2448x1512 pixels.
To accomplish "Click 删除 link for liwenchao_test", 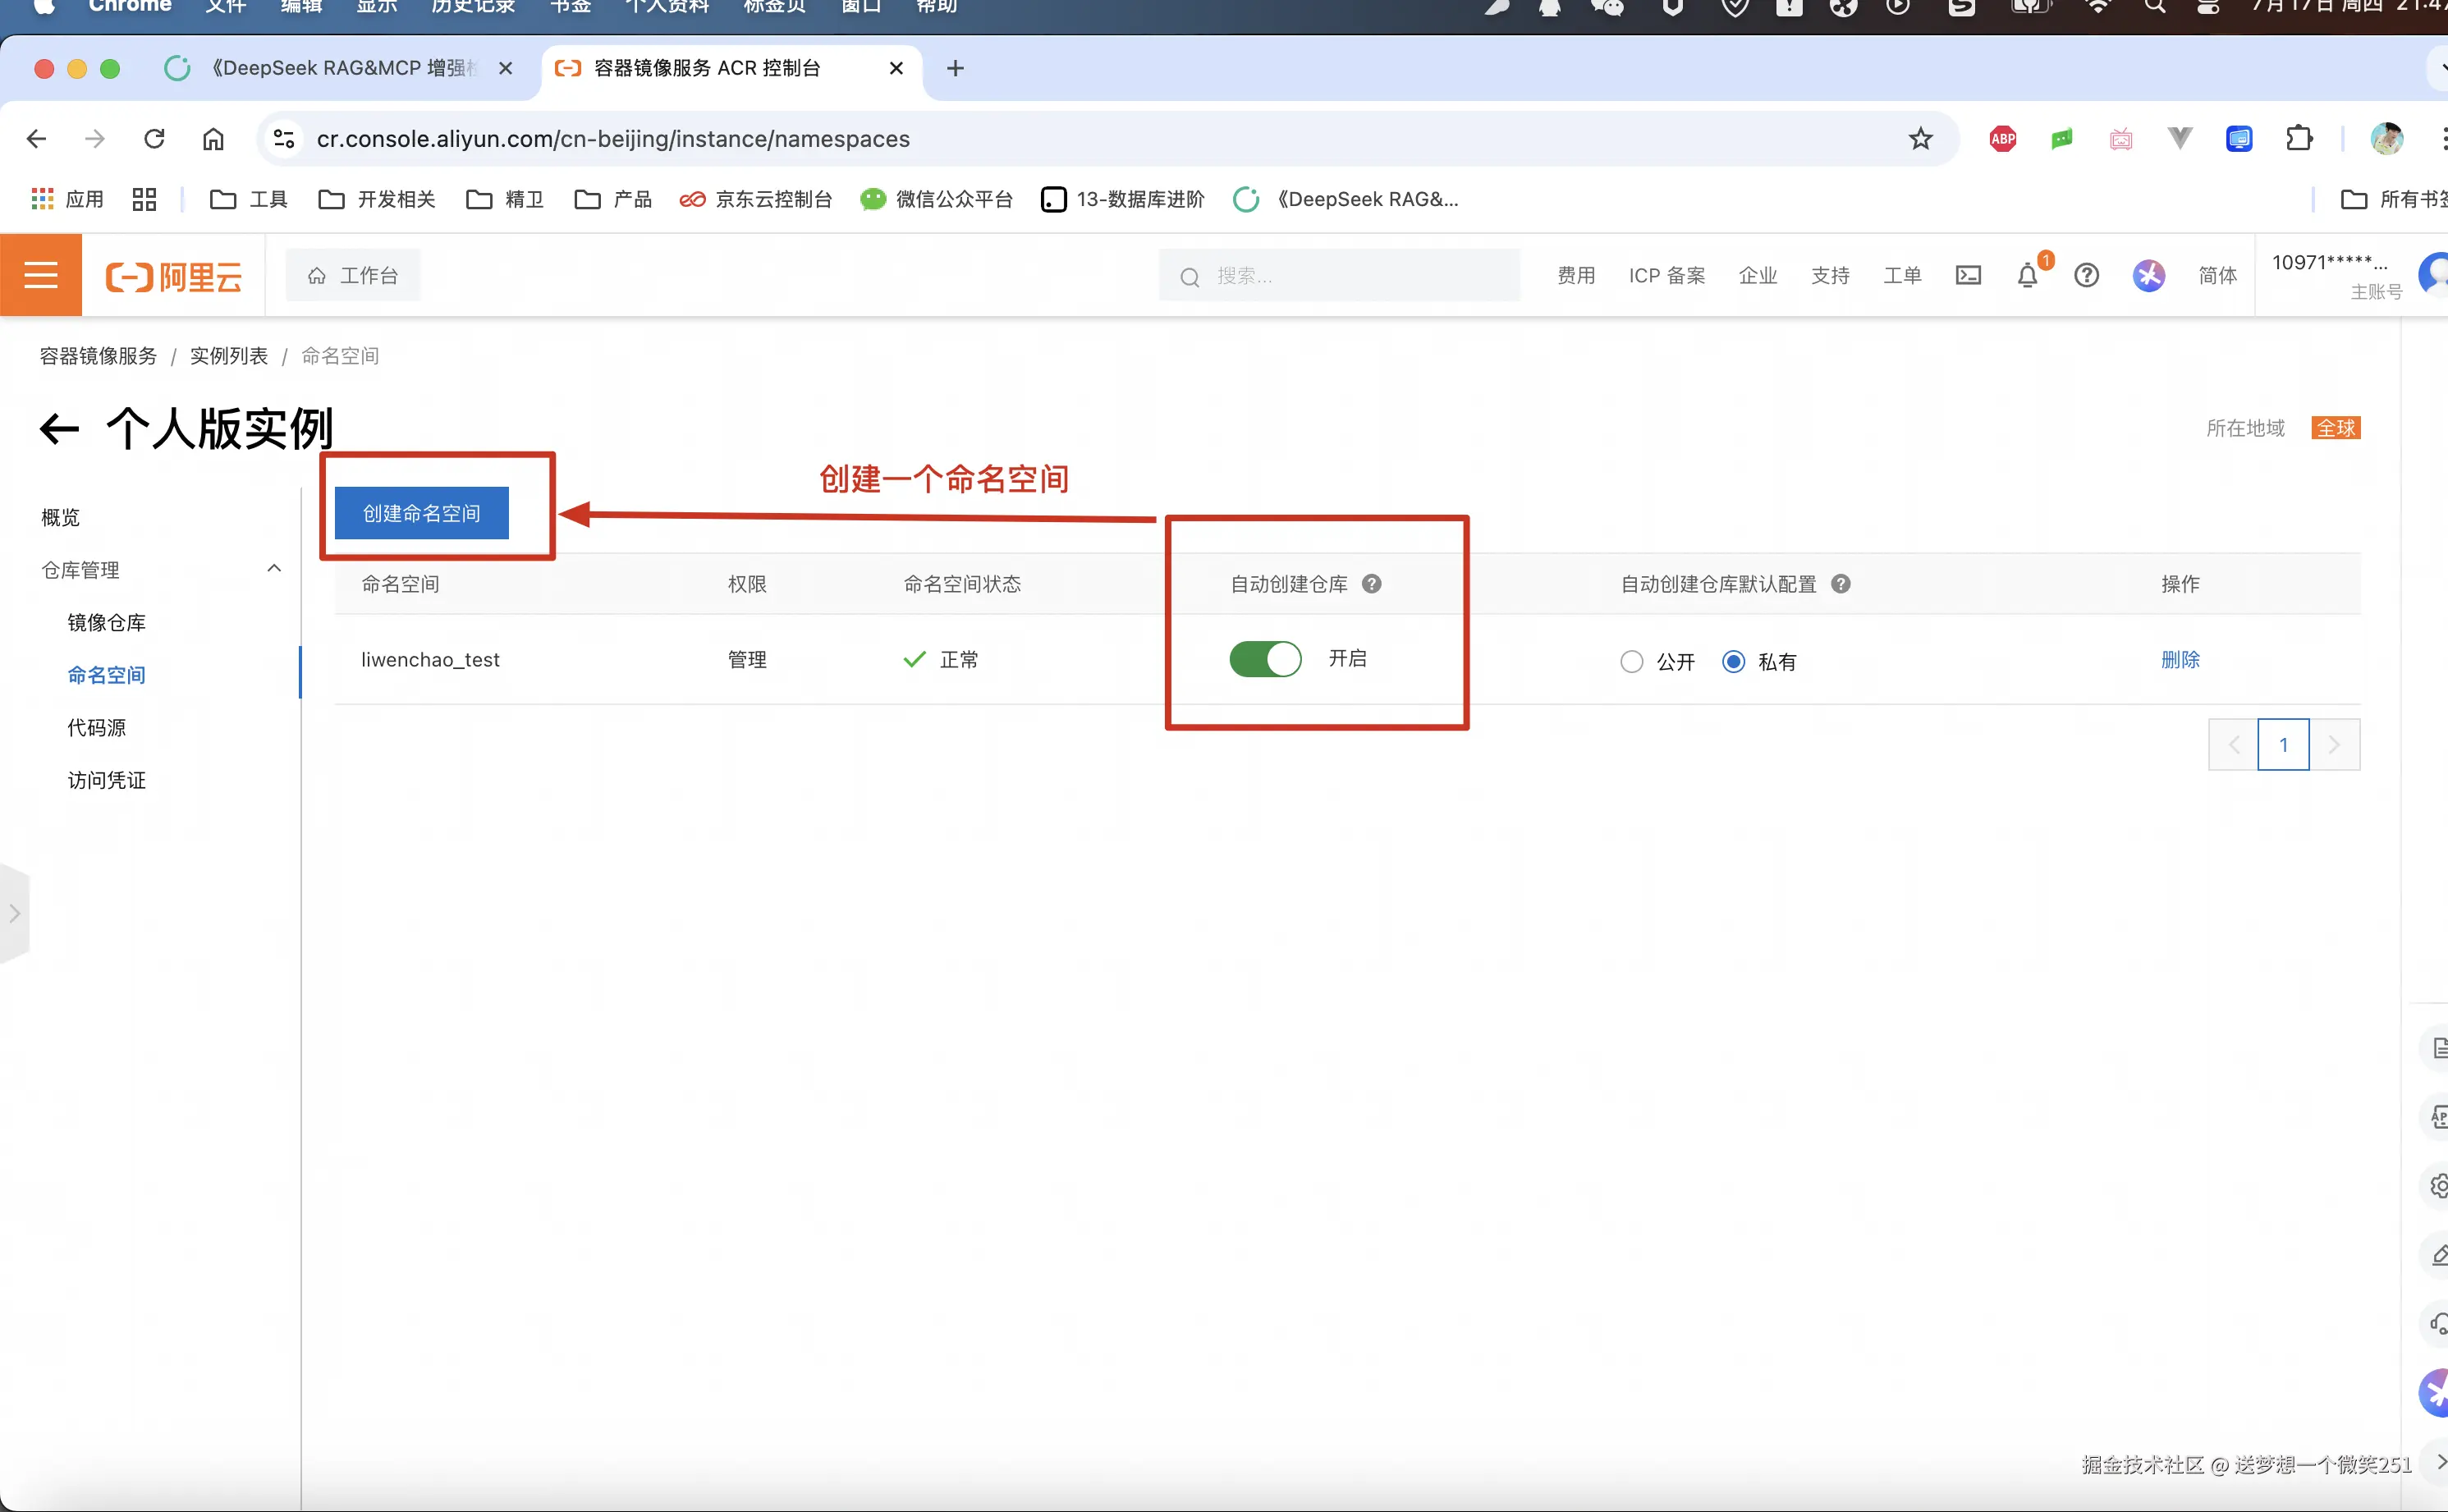I will (x=2180, y=659).
